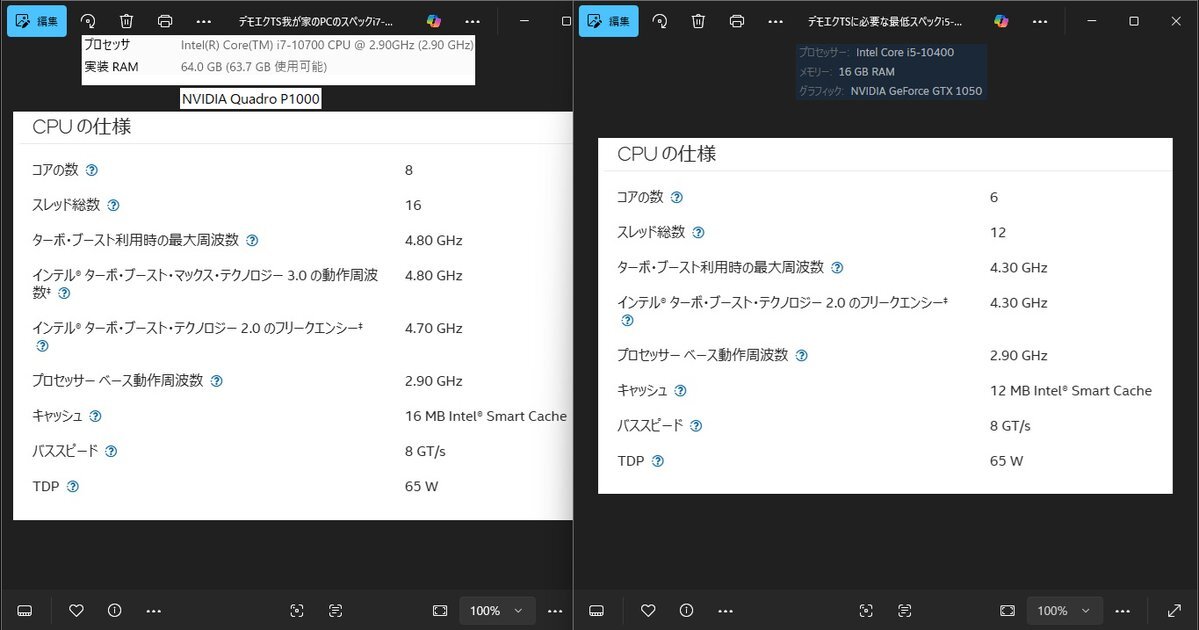
Task: Click the 16 MB Intel Smart Cache value
Action: pos(486,416)
